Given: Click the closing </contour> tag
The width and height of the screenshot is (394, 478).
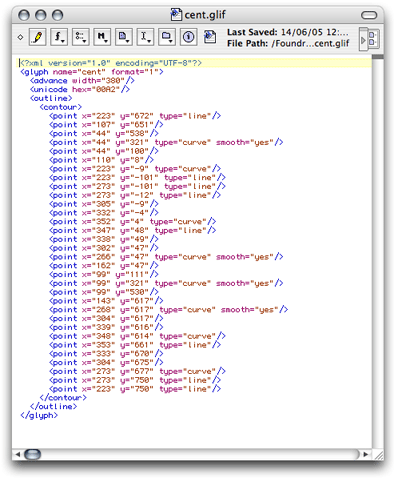Looking at the screenshot, I should [x=63, y=398].
